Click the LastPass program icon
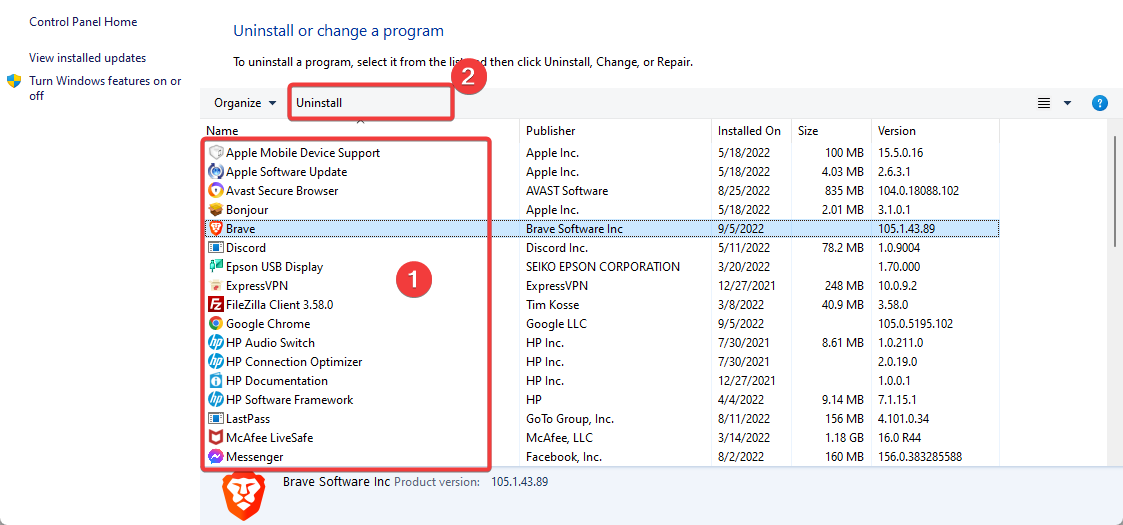Screen dimensions: 1123x525 [x=215, y=419]
